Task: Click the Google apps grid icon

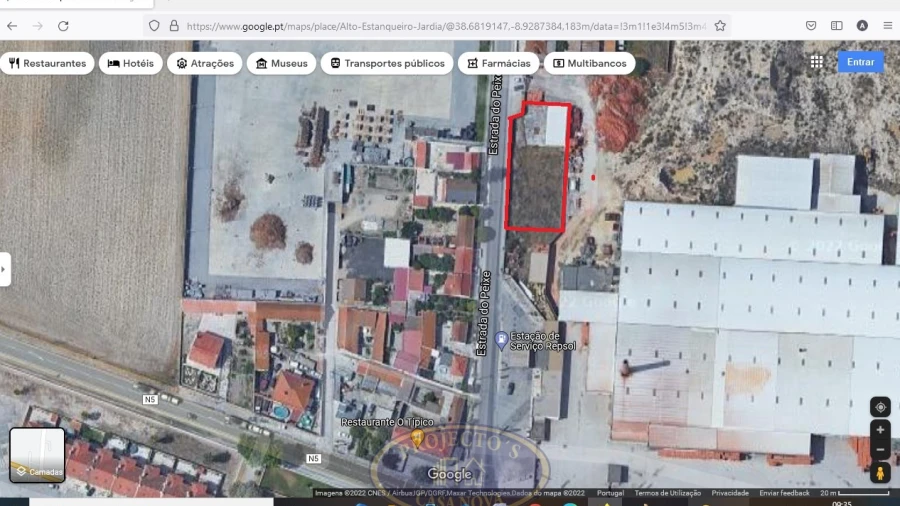Action: point(817,62)
